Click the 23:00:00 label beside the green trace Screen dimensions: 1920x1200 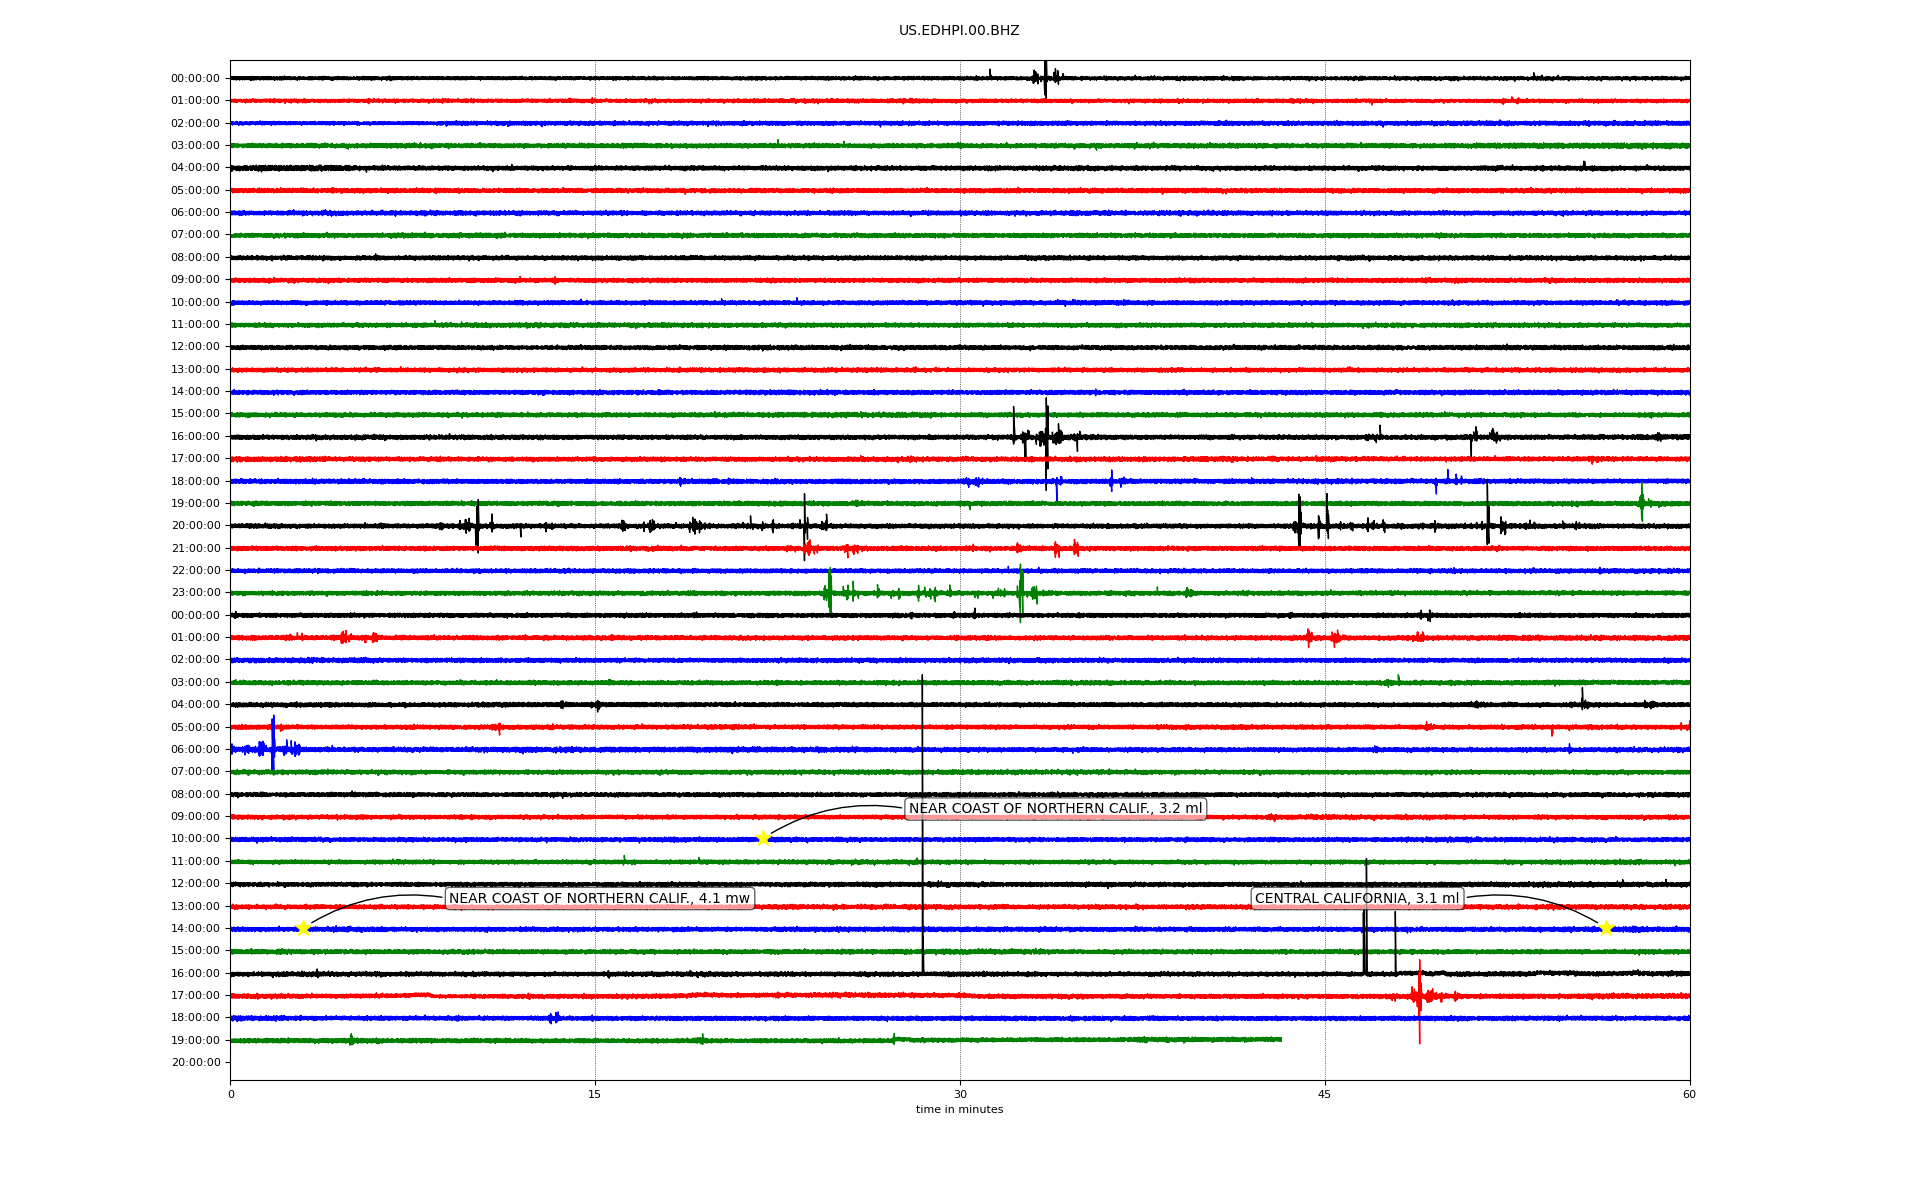[x=195, y=592]
